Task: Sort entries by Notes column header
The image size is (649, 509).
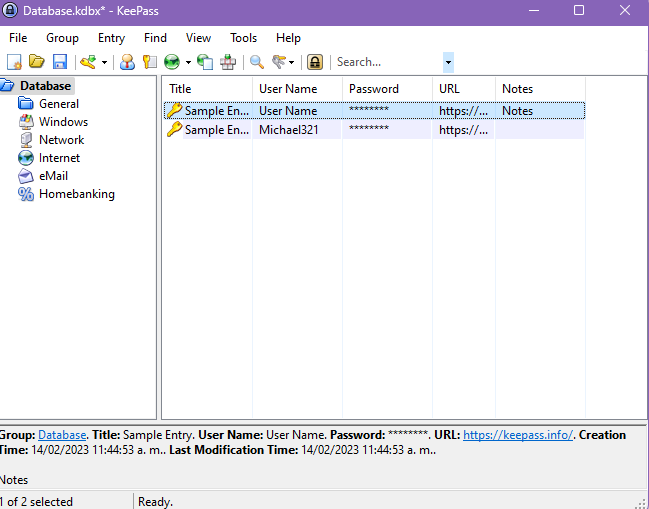Action: coord(541,89)
